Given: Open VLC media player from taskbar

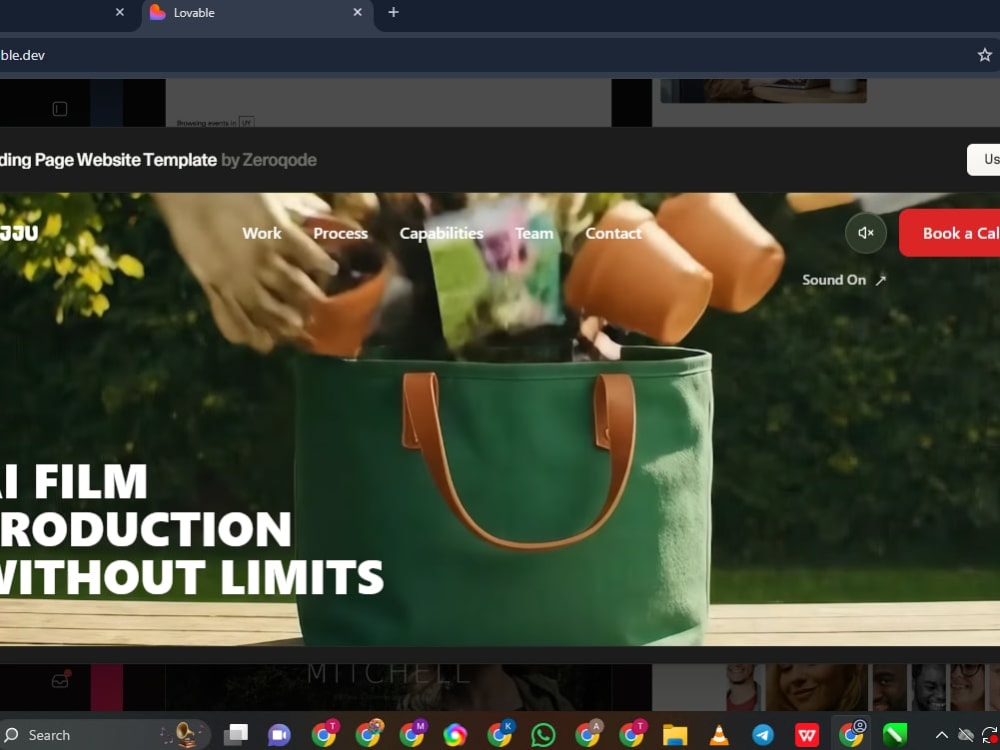Looking at the screenshot, I should [719, 735].
